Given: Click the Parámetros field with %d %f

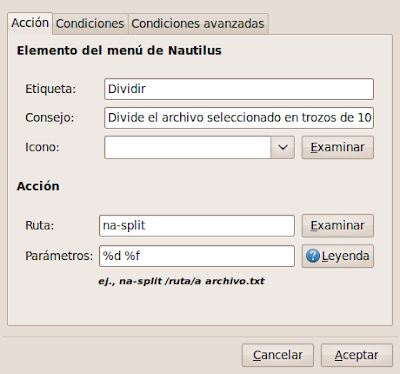Looking at the screenshot, I should click(197, 256).
